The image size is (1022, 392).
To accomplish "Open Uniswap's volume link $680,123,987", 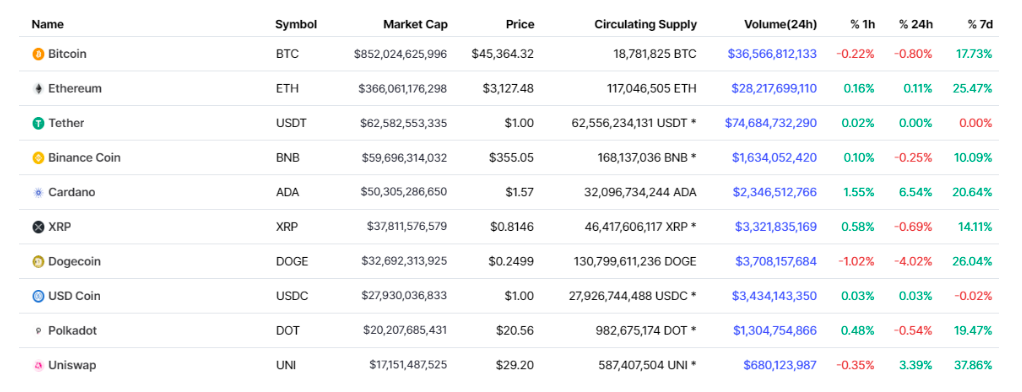I will [x=780, y=365].
